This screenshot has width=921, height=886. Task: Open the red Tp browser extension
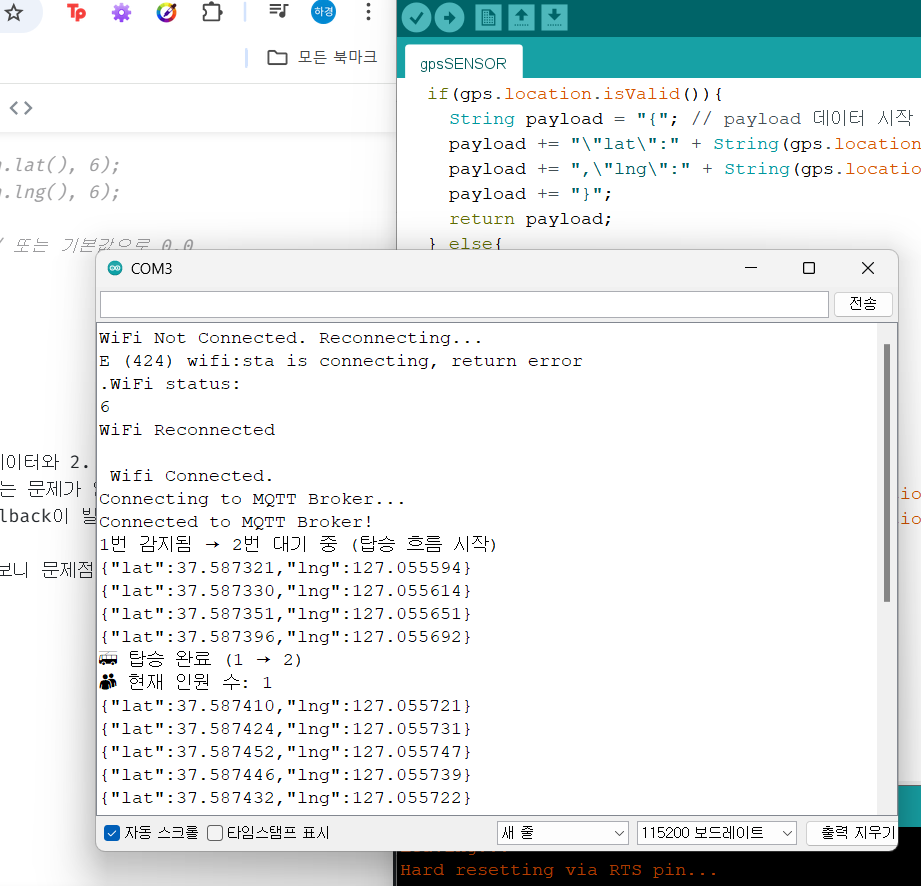pos(76,12)
